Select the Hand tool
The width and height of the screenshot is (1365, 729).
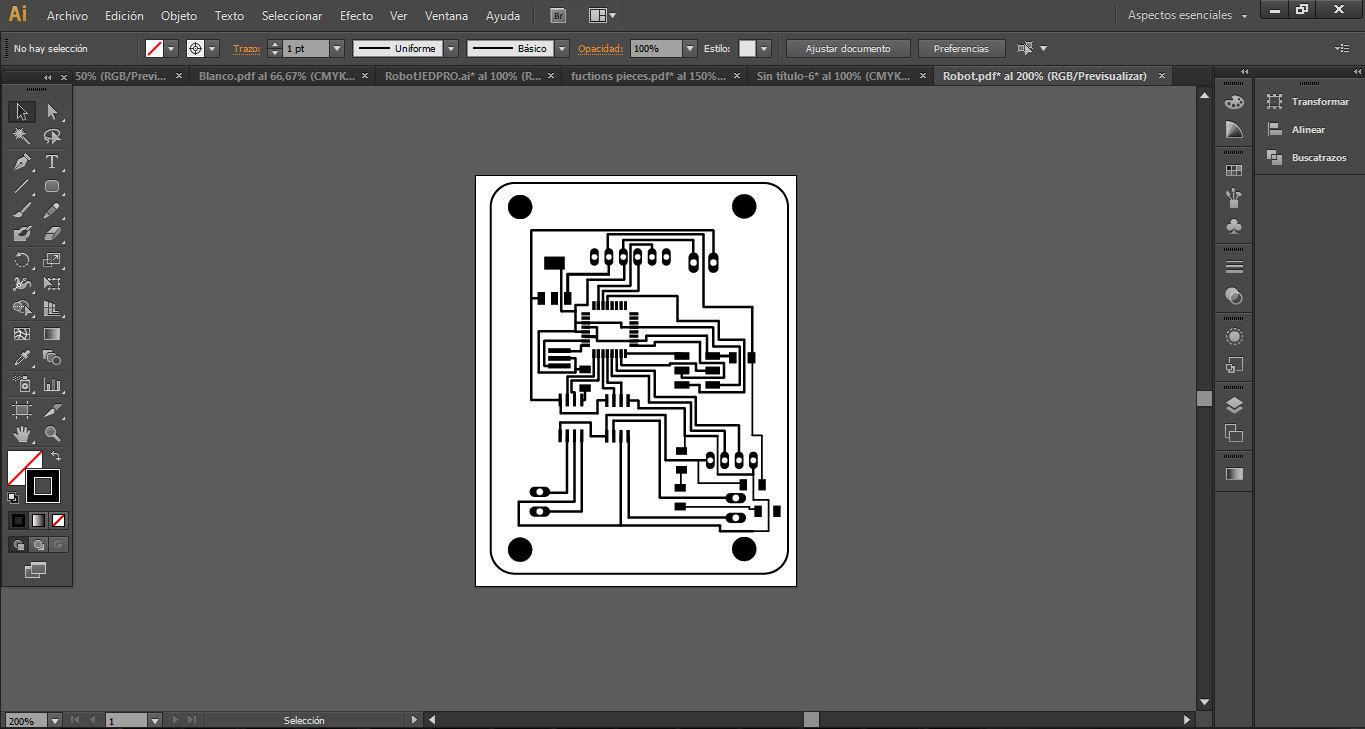click(x=22, y=434)
